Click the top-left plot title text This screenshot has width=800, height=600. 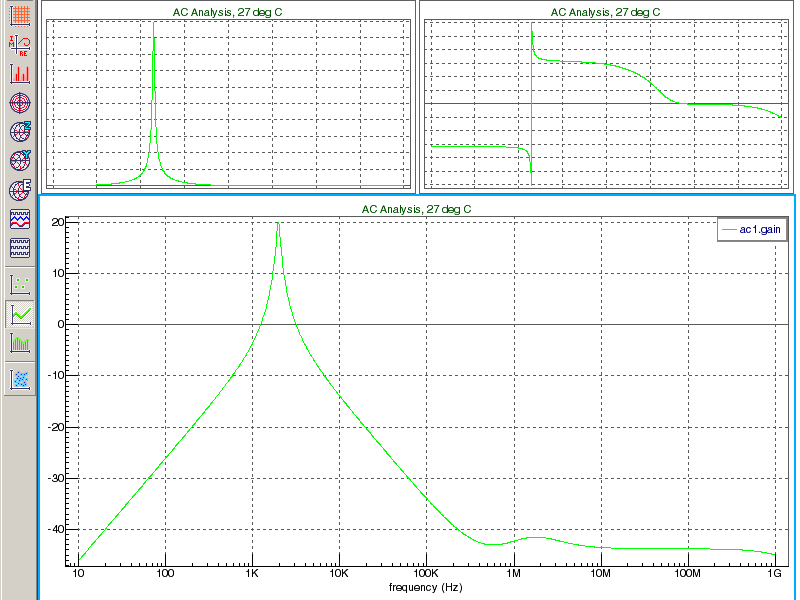pos(228,12)
